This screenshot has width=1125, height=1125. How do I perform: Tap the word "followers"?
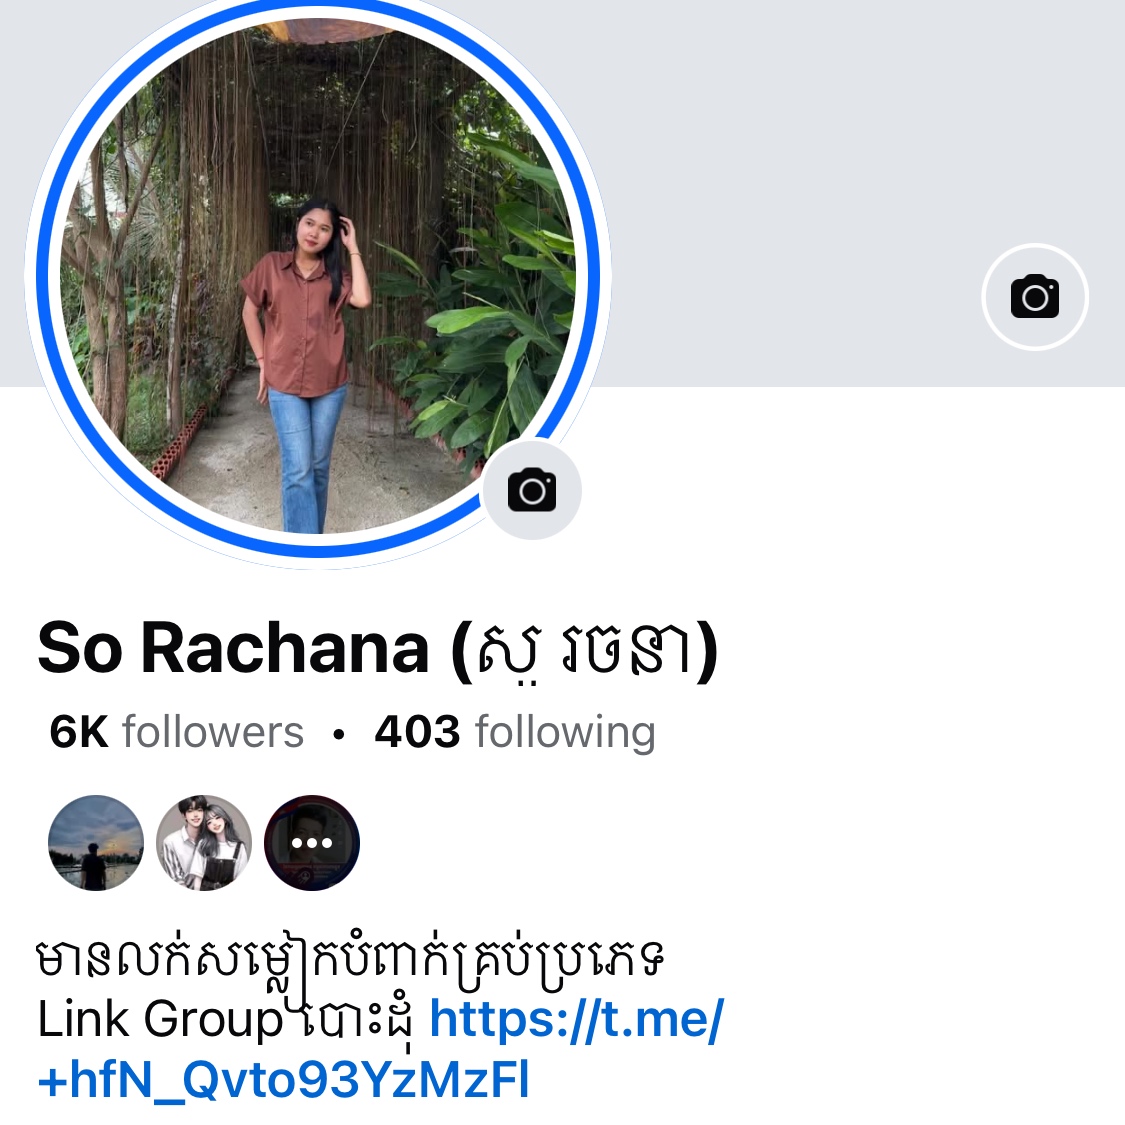[213, 732]
